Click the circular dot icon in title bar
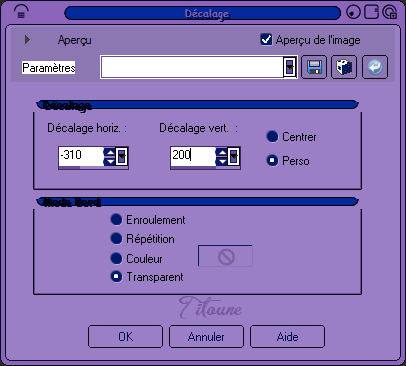Image resolution: width=406 pixels, height=366 pixels. pyautogui.click(x=353, y=13)
